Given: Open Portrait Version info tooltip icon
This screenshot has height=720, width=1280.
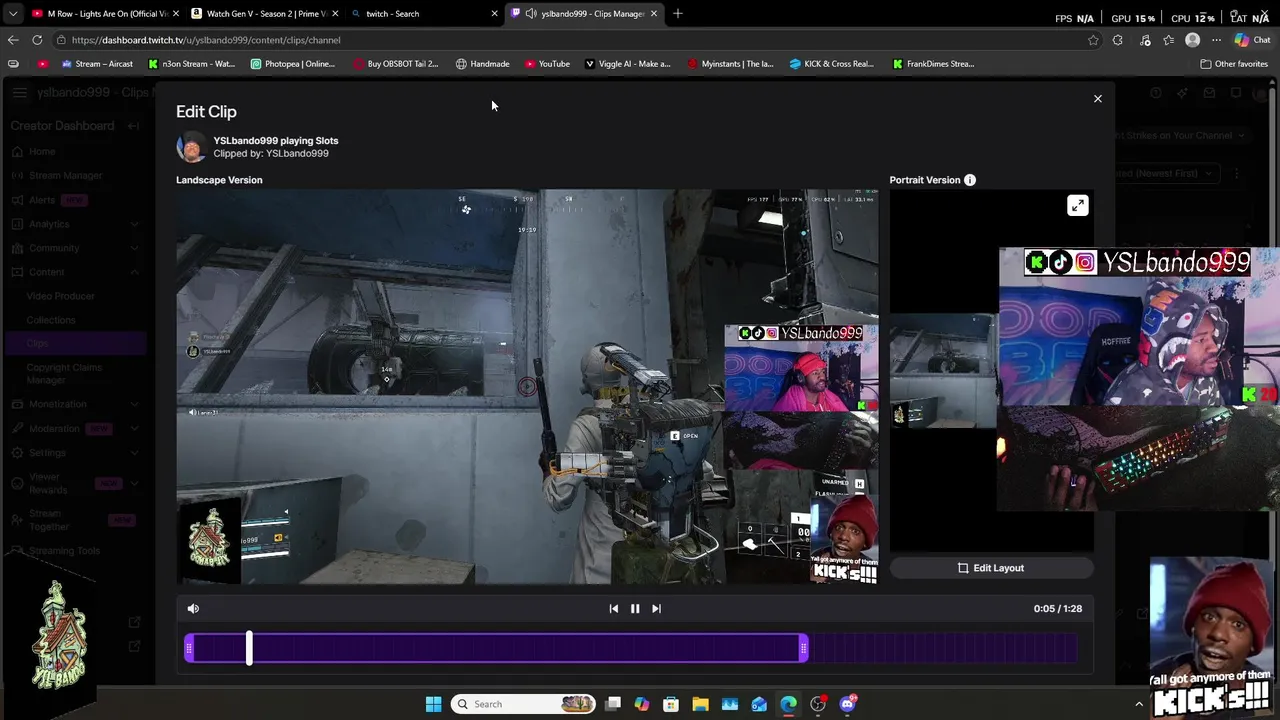Looking at the screenshot, I should coord(969,180).
